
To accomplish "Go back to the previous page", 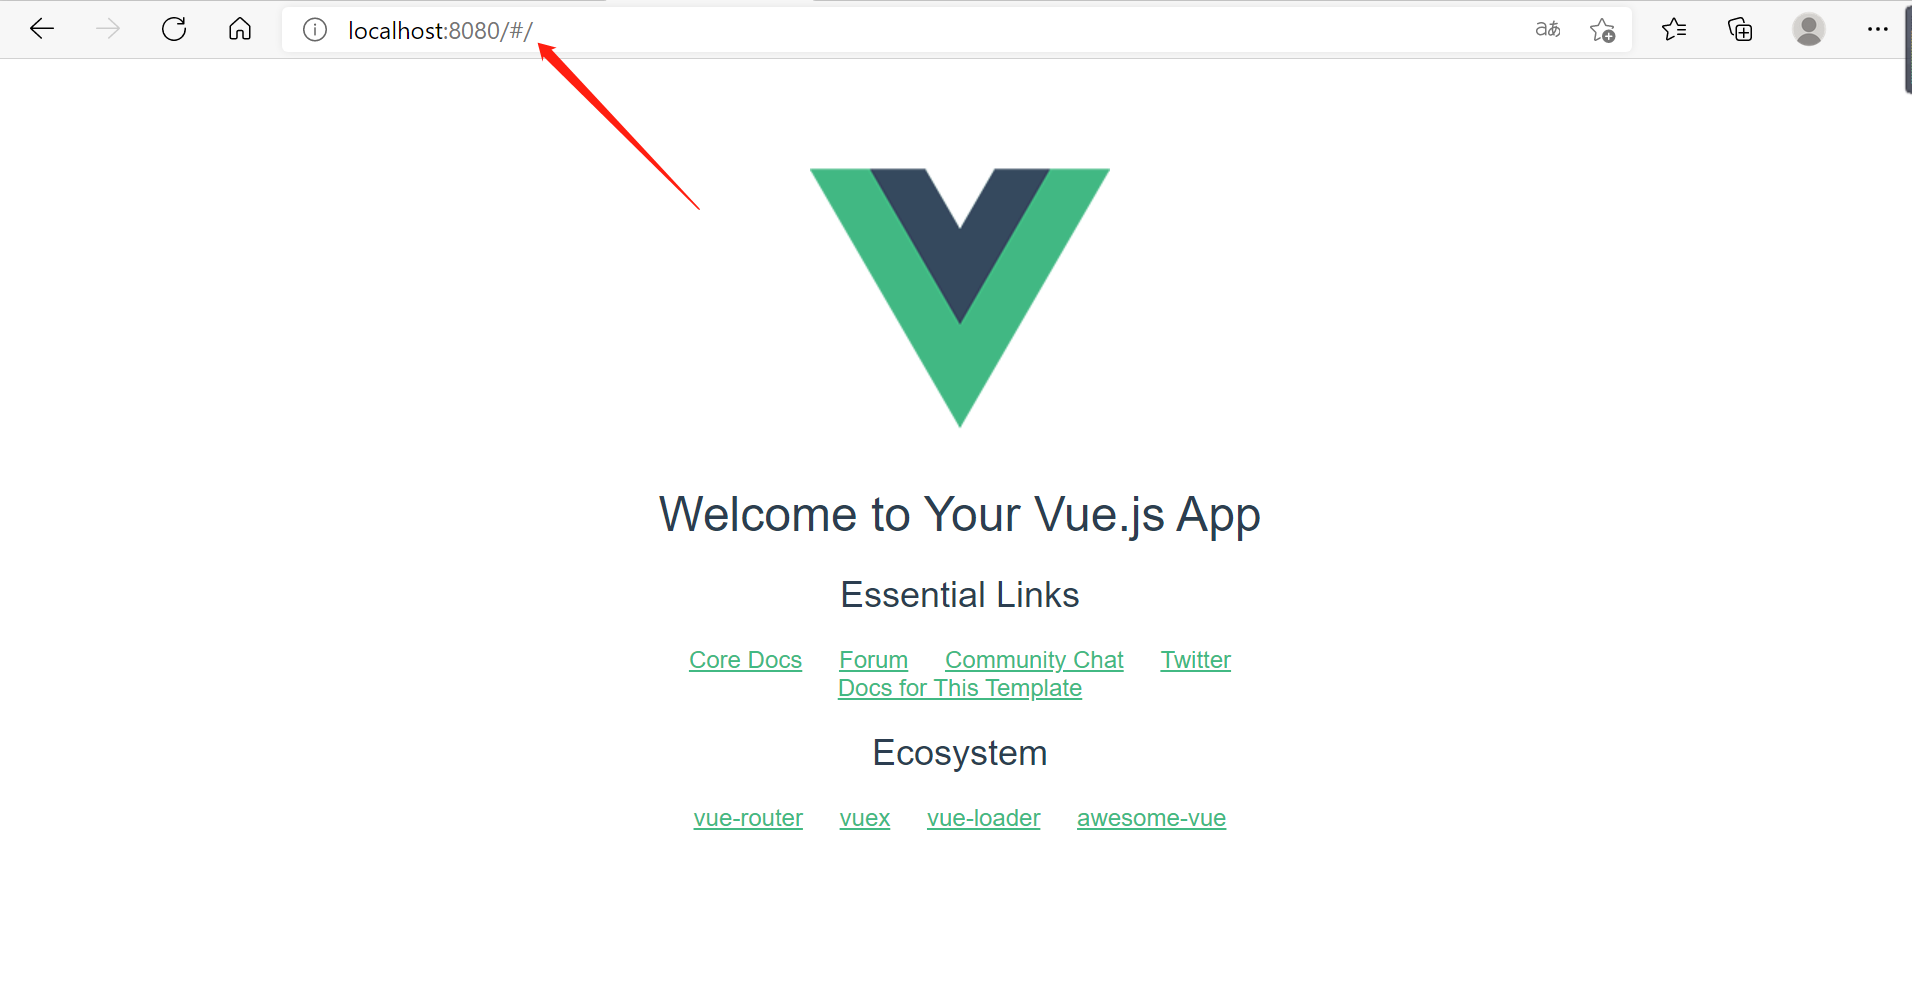I will click(x=42, y=29).
